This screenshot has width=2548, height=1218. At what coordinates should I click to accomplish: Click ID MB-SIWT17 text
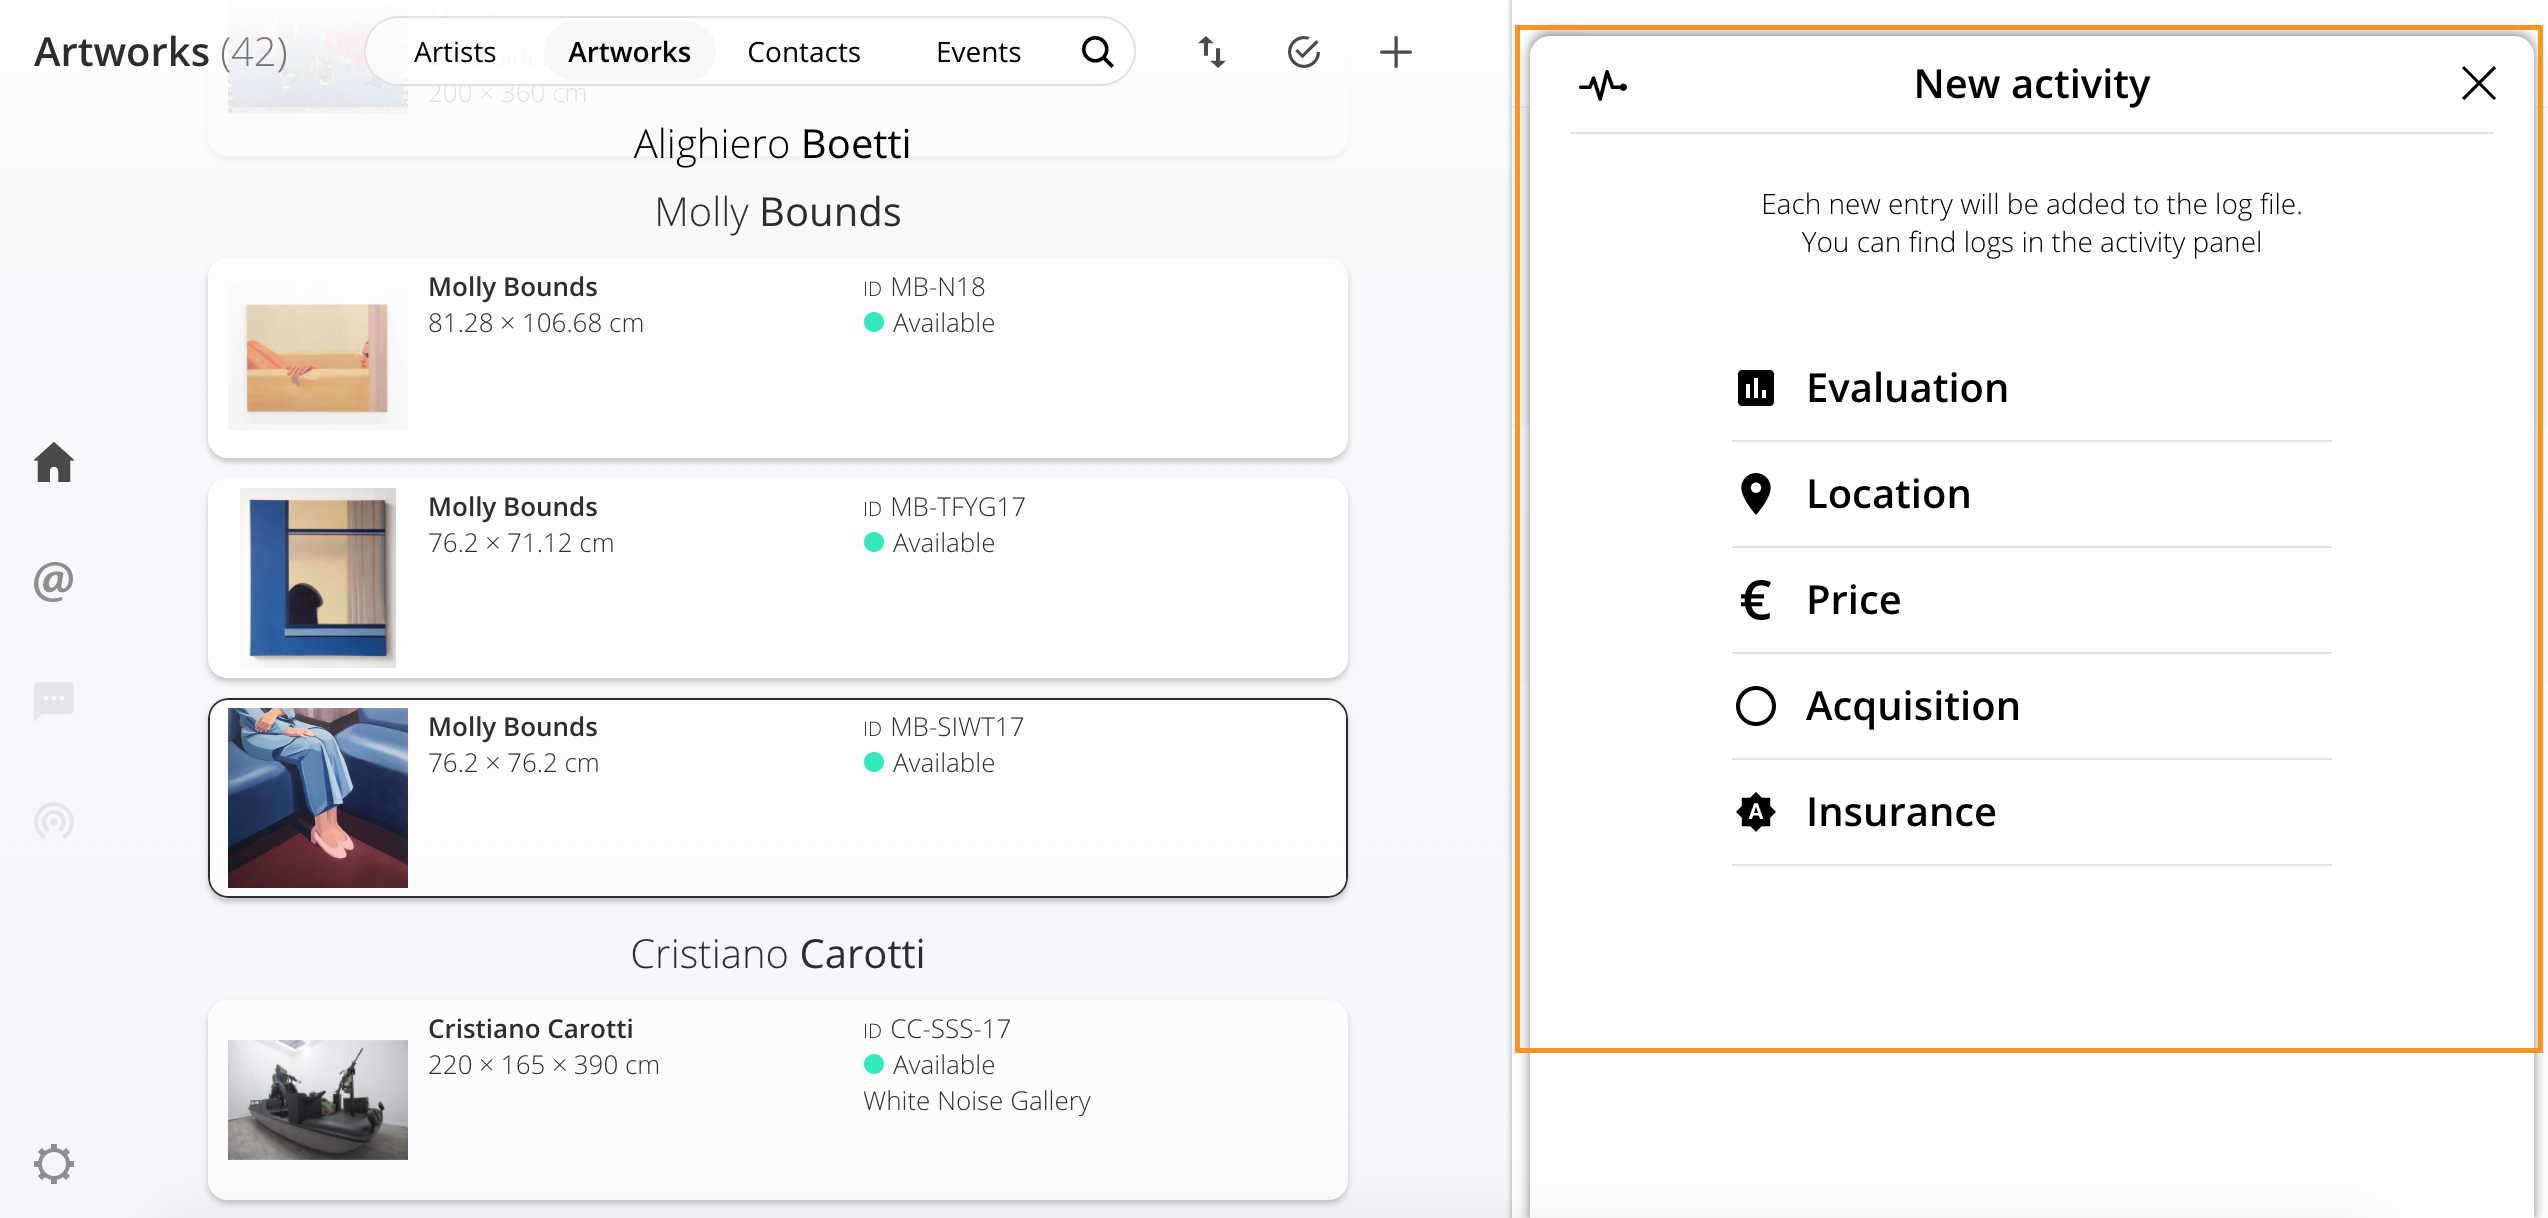point(943,727)
